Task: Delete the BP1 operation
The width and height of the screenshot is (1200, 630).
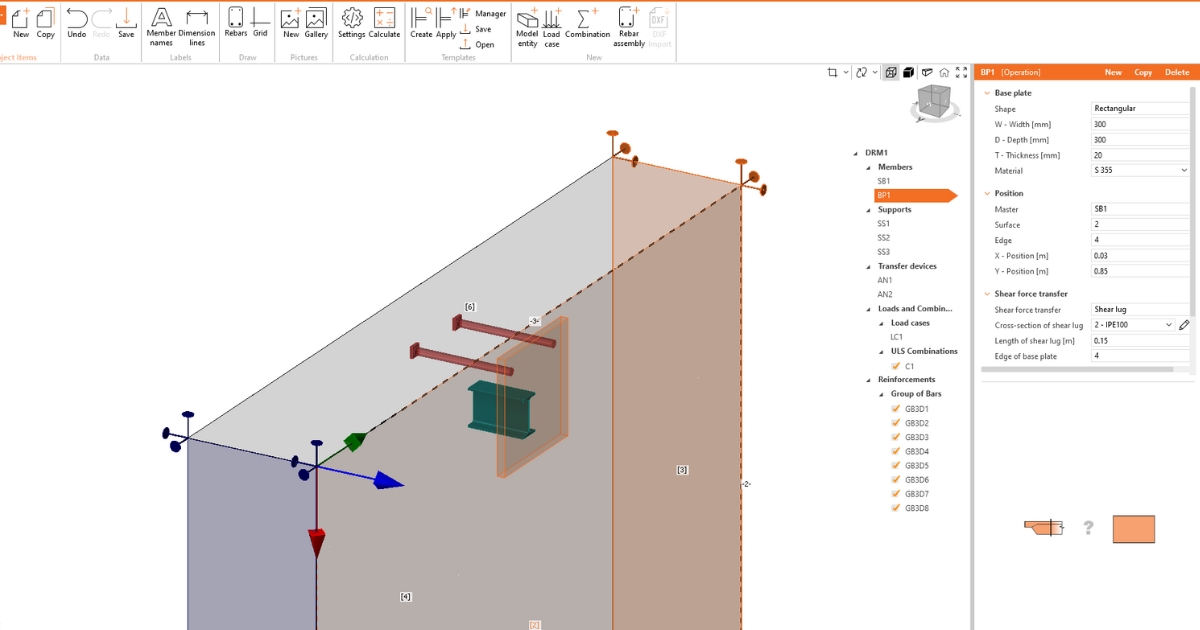Action: coord(1177,71)
